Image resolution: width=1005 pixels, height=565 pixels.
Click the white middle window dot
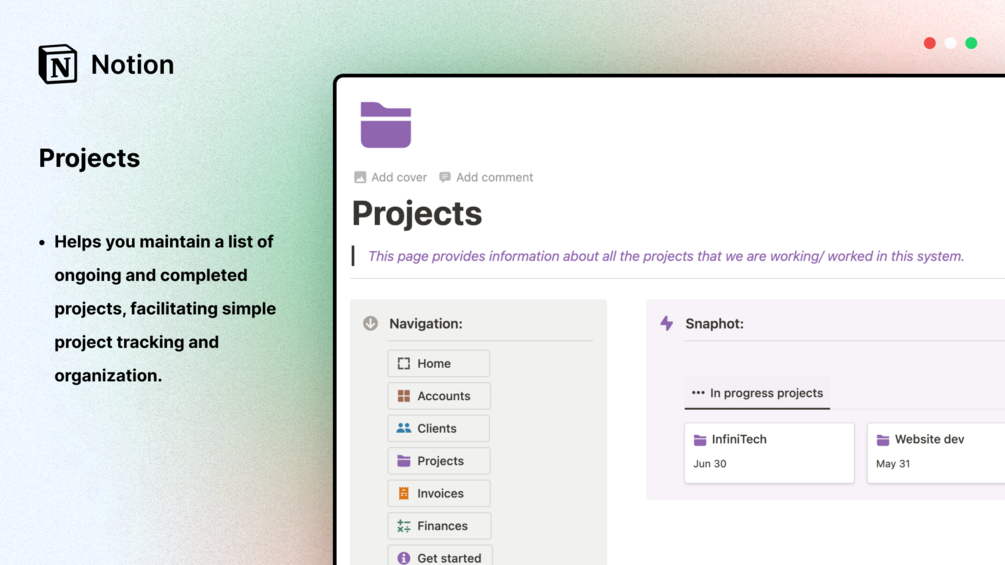click(x=951, y=43)
